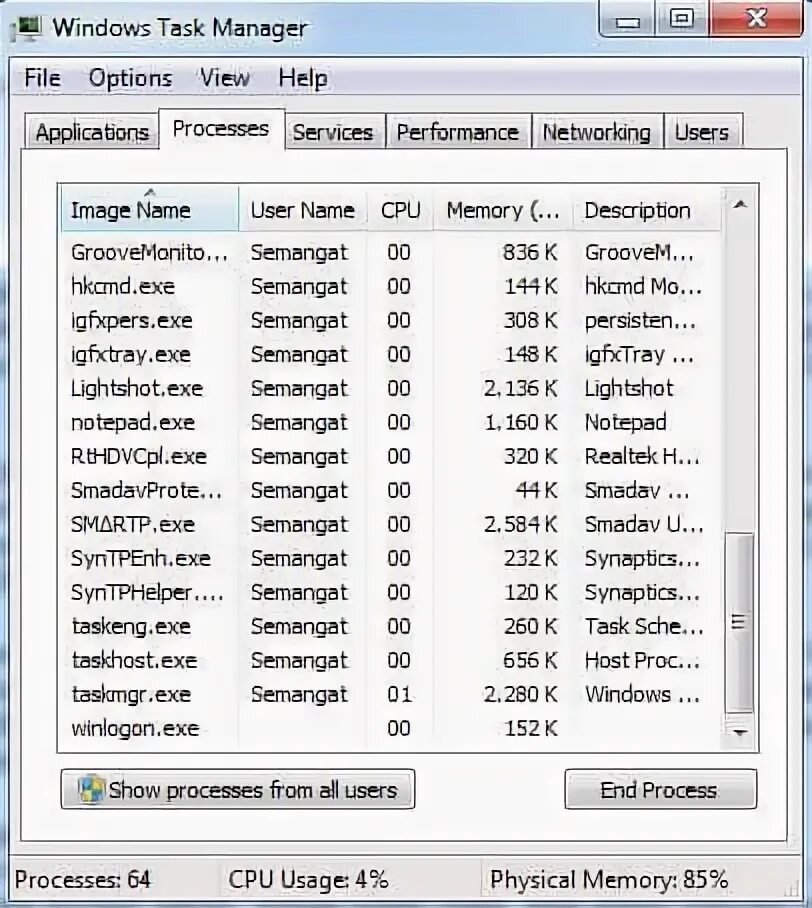812x908 pixels.
Task: Go to the Networking tab
Action: pos(597,133)
